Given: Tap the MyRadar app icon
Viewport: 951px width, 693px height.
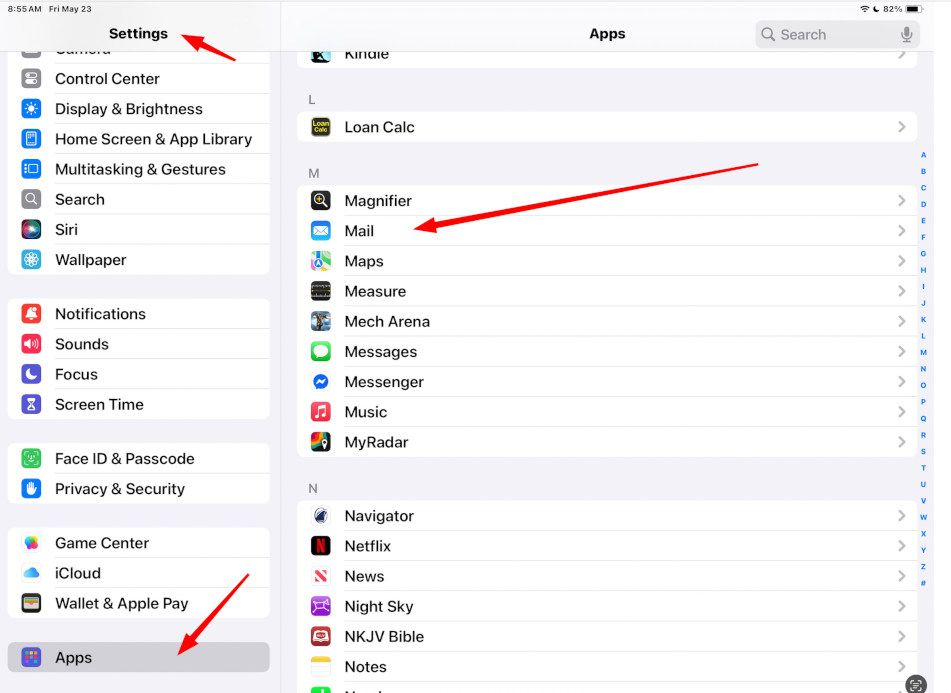Looking at the screenshot, I should click(x=321, y=442).
